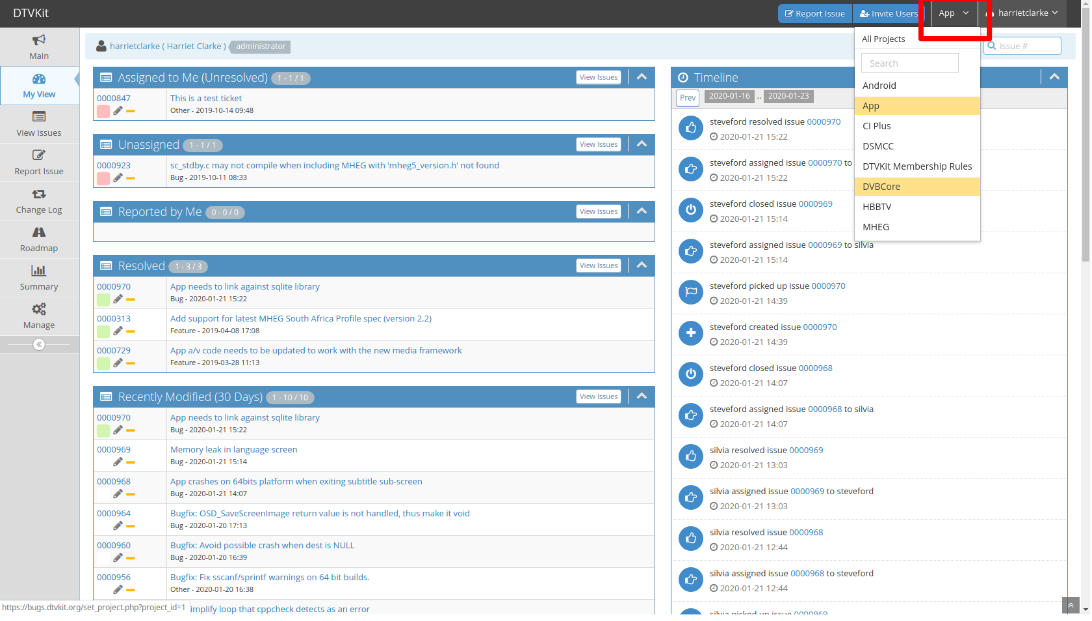Click the edit pencil for issue 0000847
1092x621 pixels.
(117, 111)
